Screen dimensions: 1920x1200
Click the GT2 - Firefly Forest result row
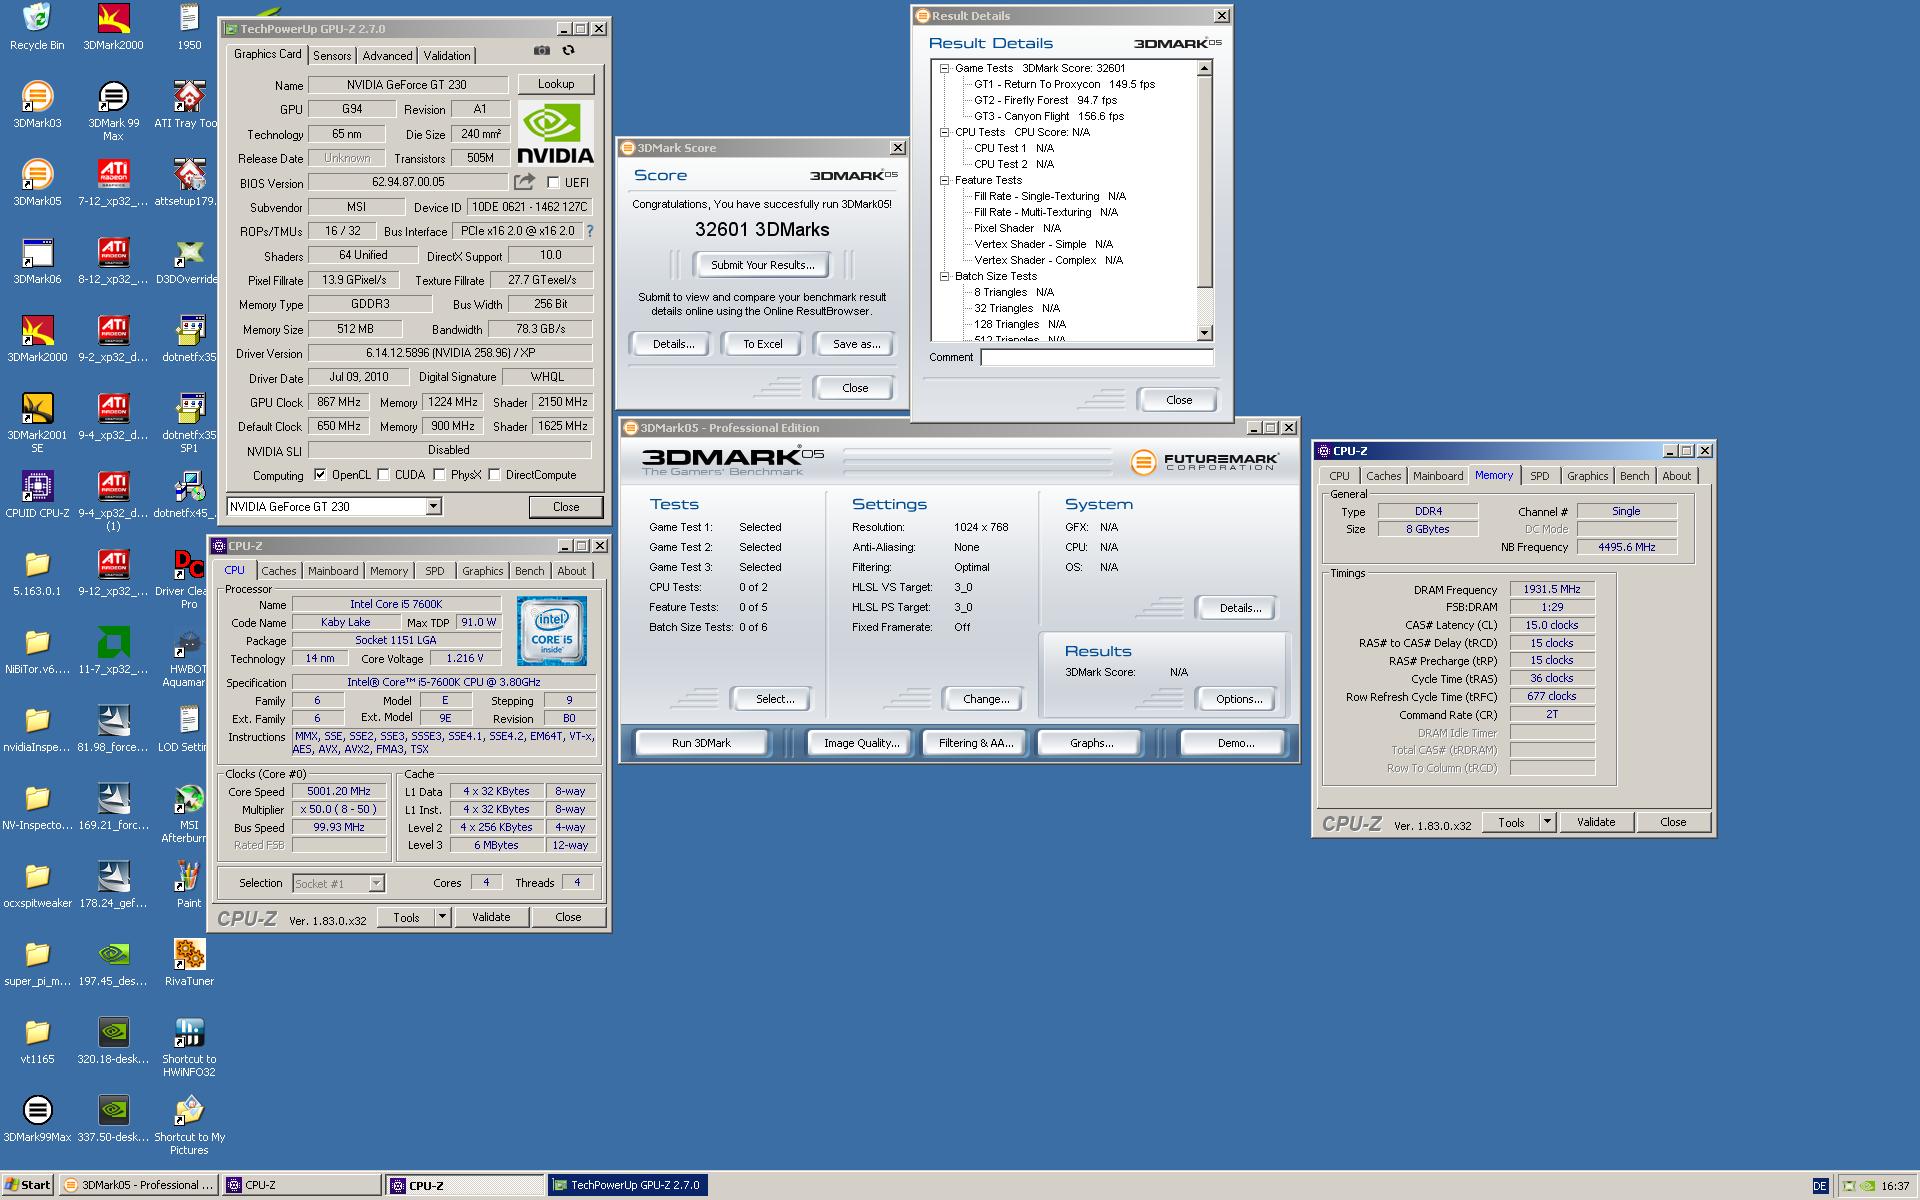(1045, 100)
